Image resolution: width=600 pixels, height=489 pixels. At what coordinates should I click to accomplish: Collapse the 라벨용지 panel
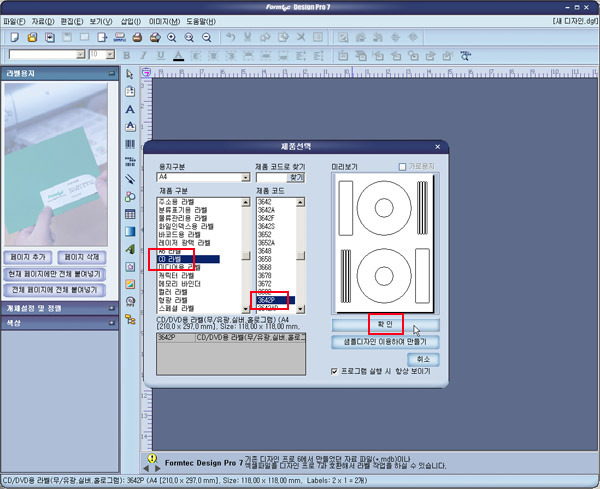[x=112, y=73]
